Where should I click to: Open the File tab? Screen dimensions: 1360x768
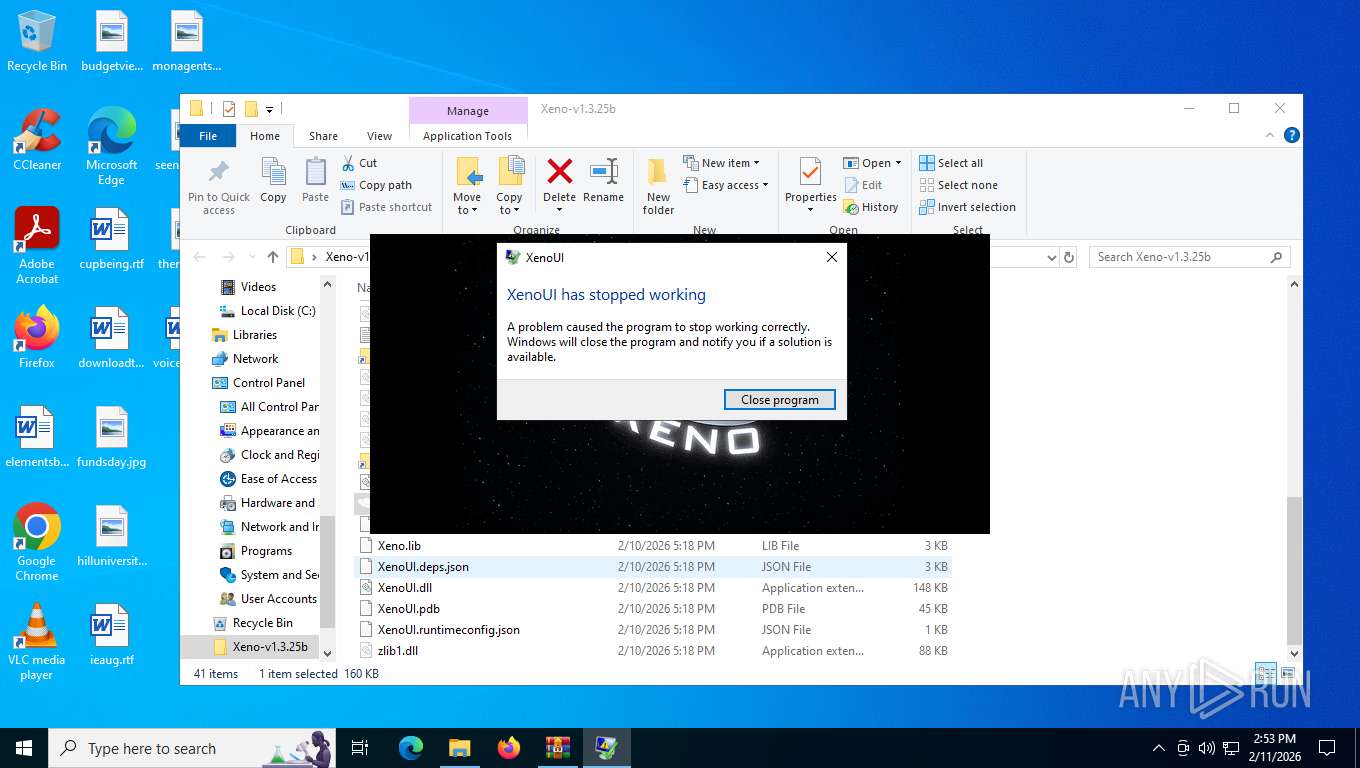pyautogui.click(x=208, y=136)
